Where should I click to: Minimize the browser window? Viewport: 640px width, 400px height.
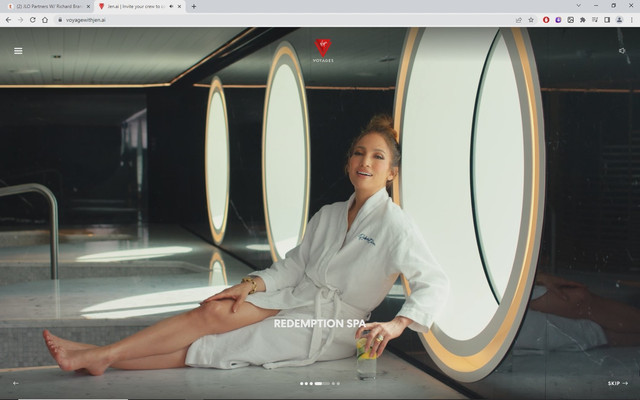tap(596, 6)
